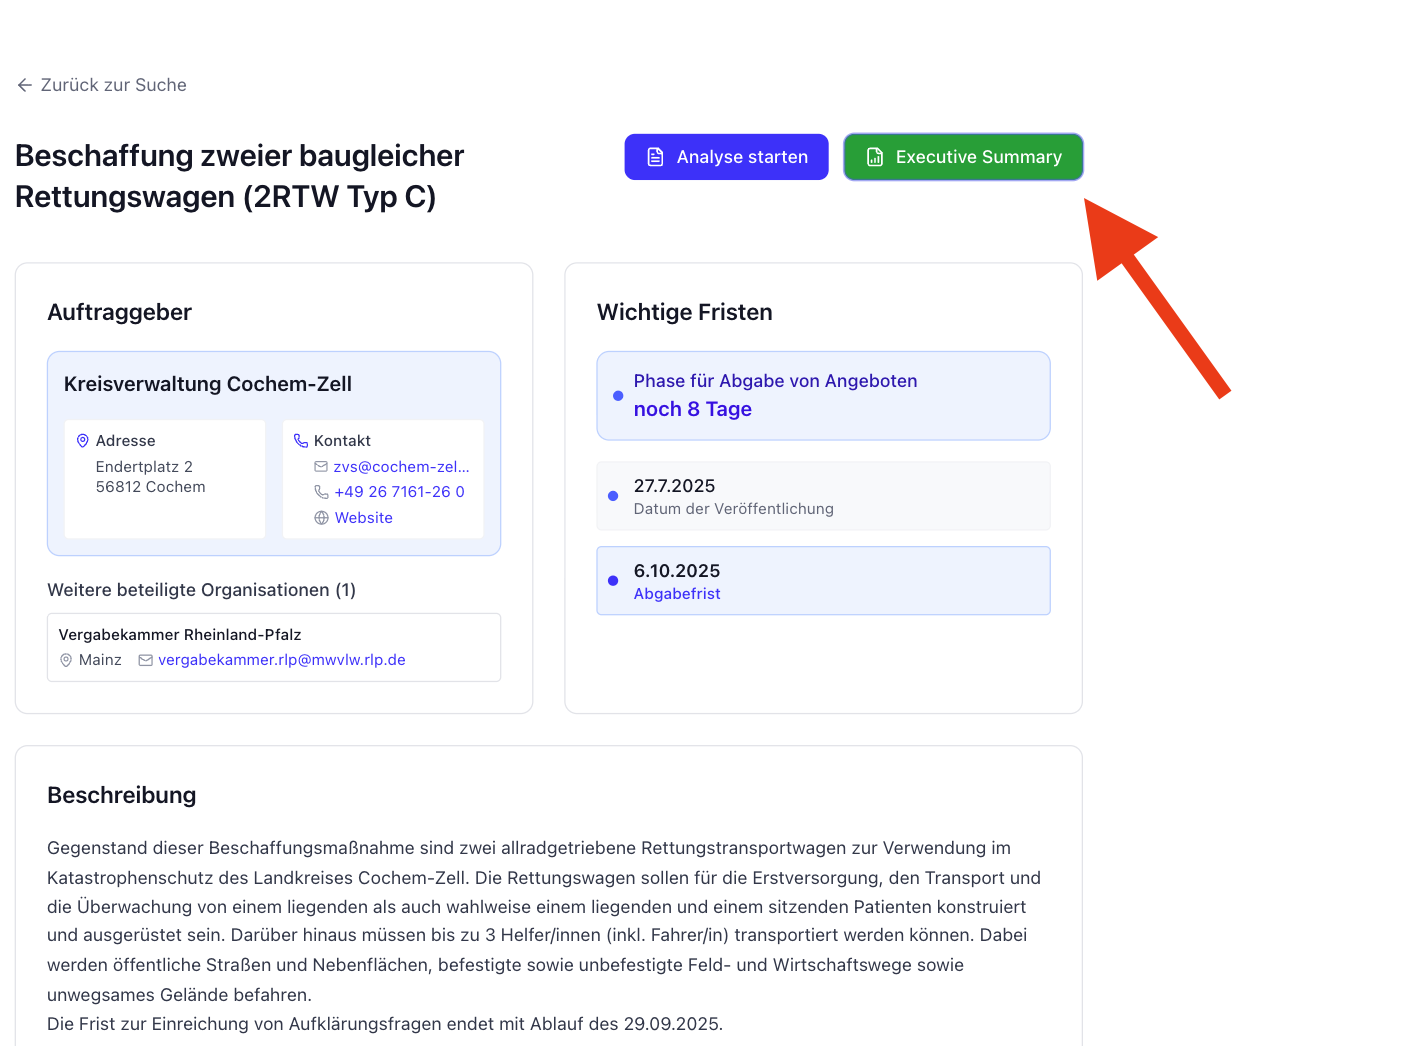
Task: Select the 6.10.2025 Abgabefrist entry
Action: (x=823, y=581)
